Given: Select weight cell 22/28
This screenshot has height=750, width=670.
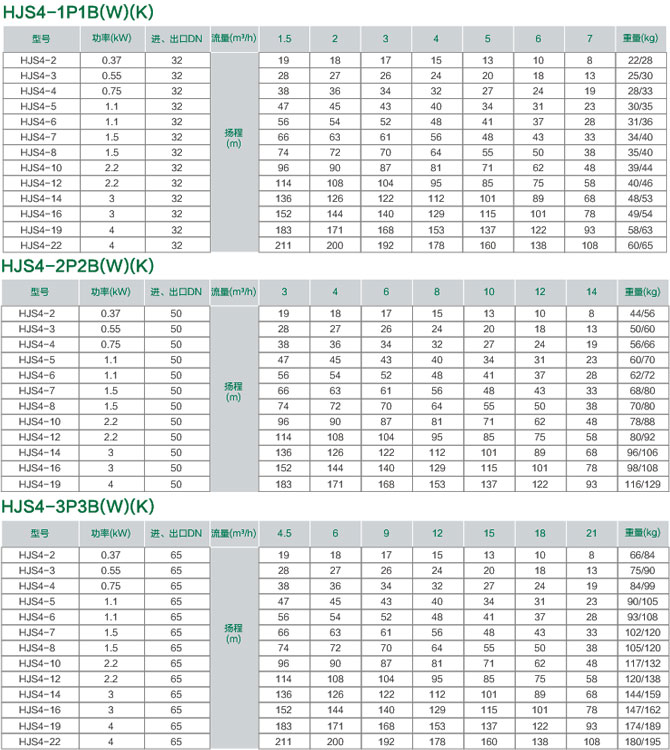Looking at the screenshot, I should pyautogui.click(x=640, y=60).
